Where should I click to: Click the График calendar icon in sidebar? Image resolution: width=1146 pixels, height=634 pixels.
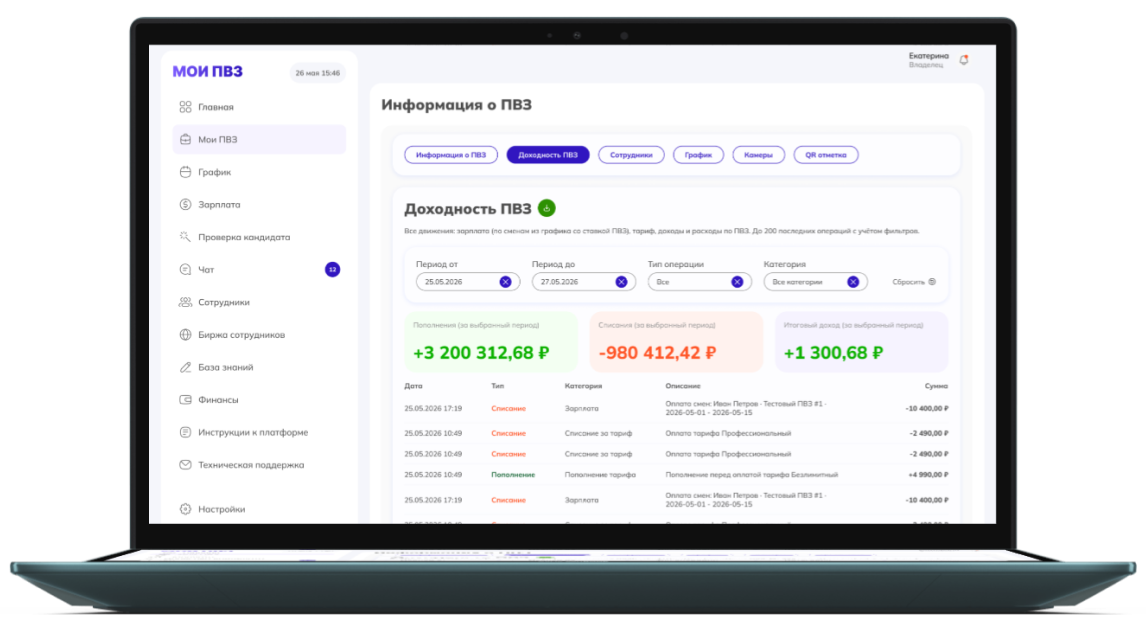pos(186,172)
